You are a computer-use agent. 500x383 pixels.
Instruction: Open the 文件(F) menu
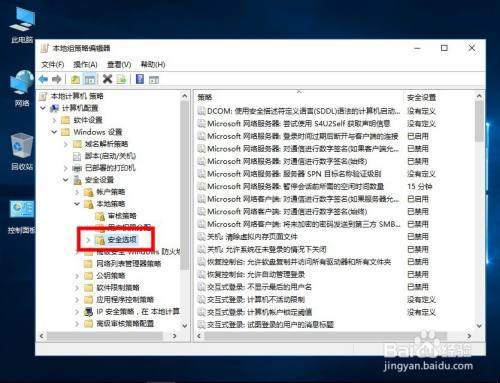click(x=52, y=64)
